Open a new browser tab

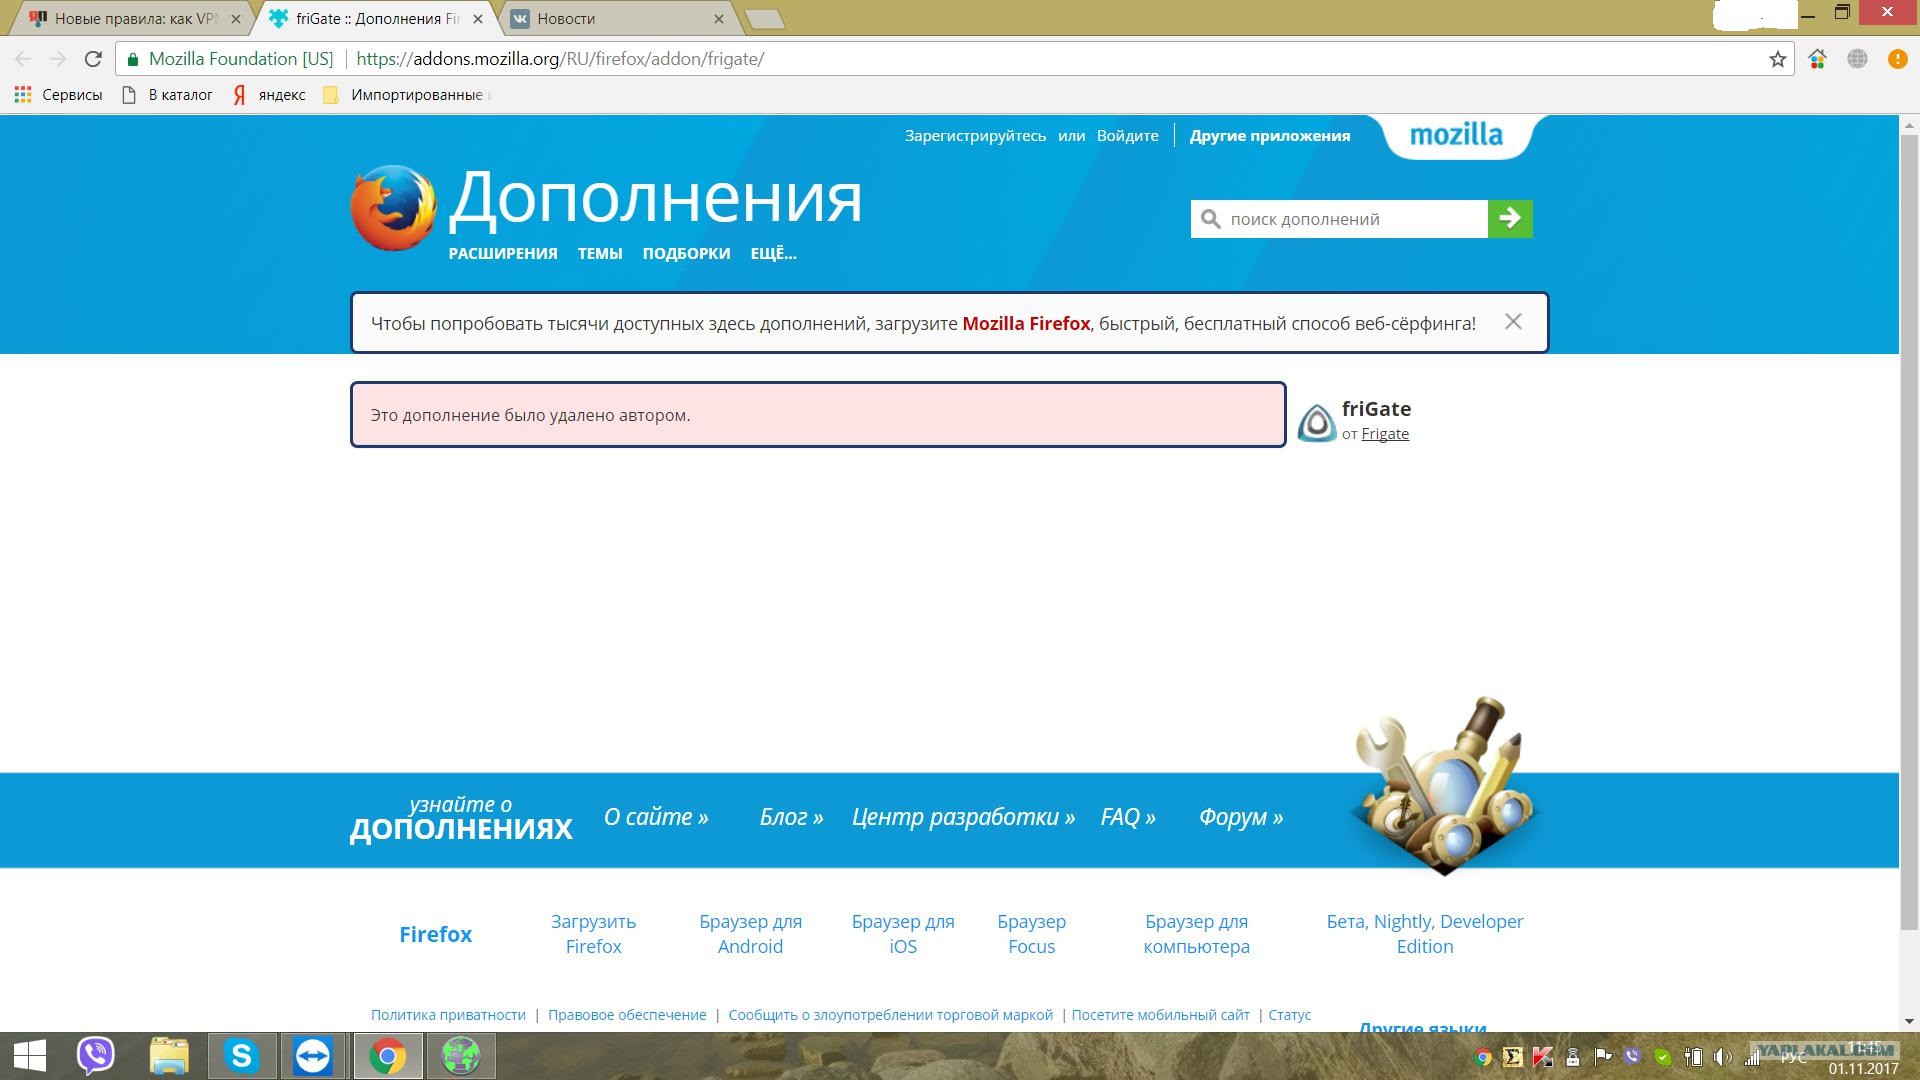point(765,19)
